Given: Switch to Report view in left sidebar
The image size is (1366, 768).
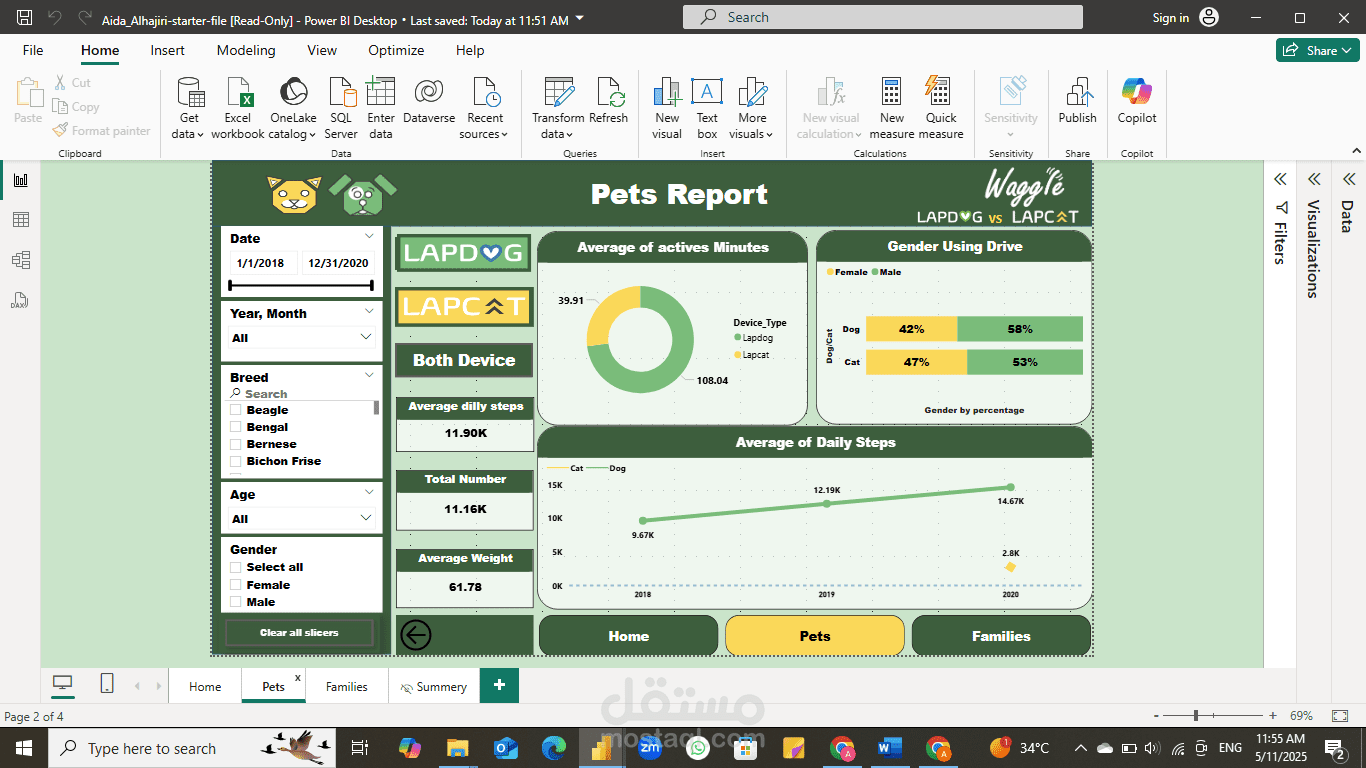Looking at the screenshot, I should tap(21, 180).
